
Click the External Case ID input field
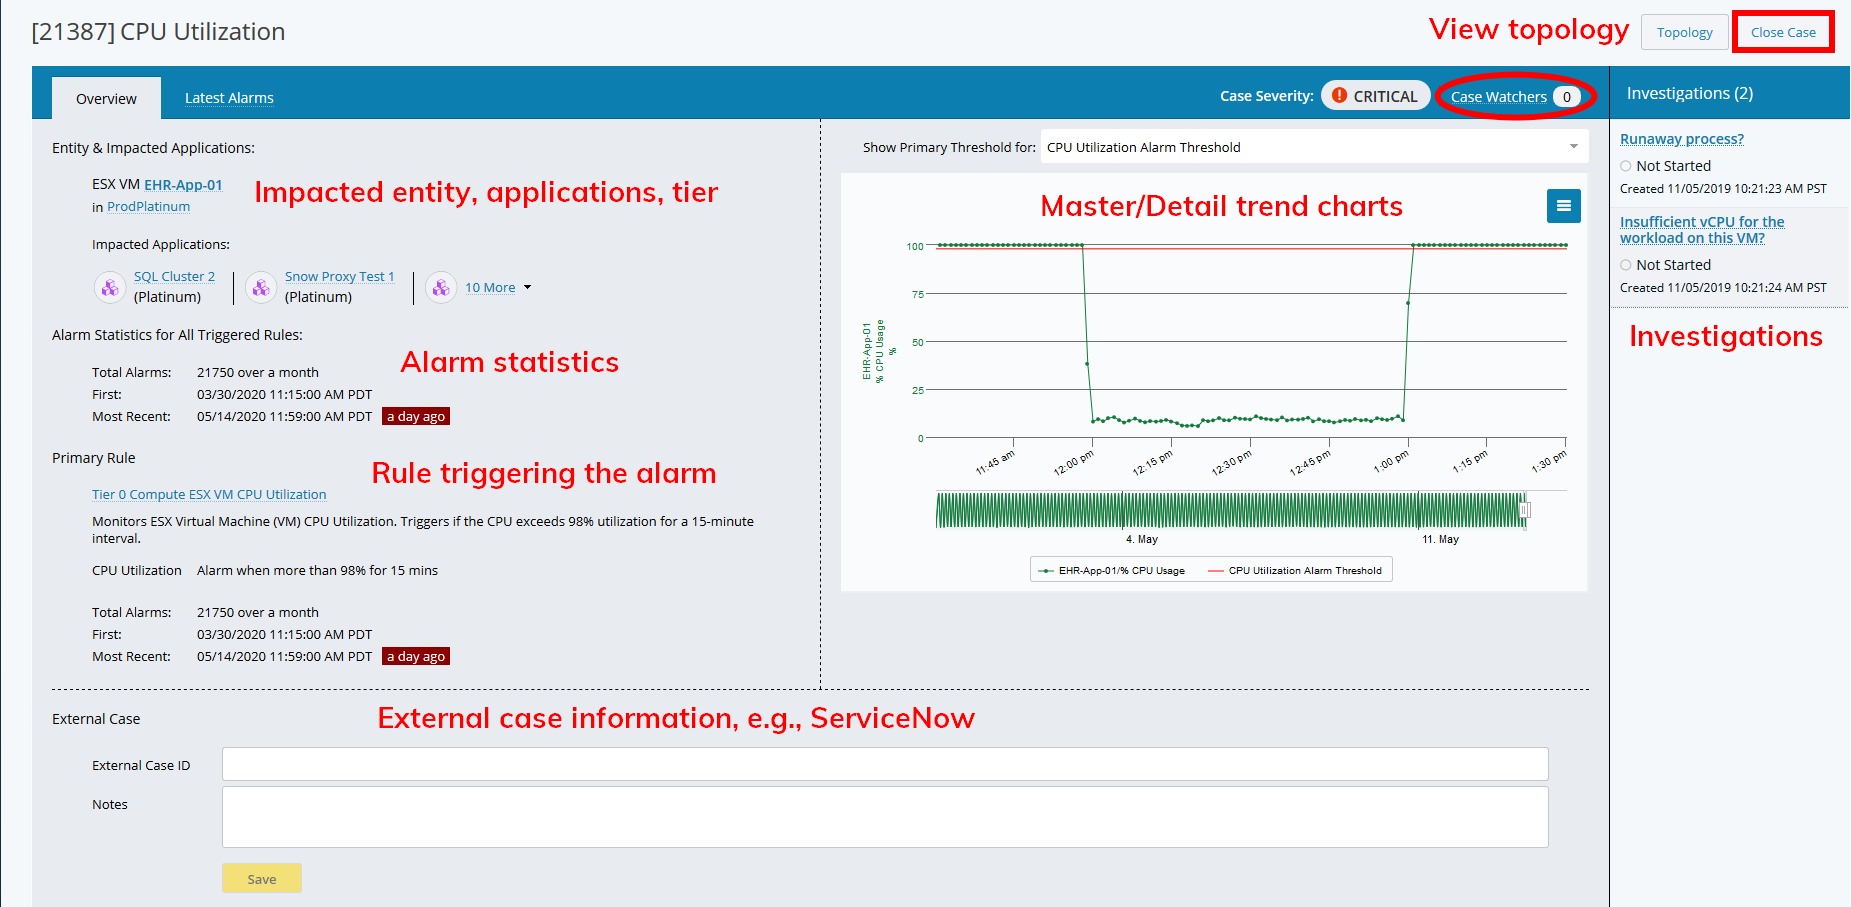885,764
